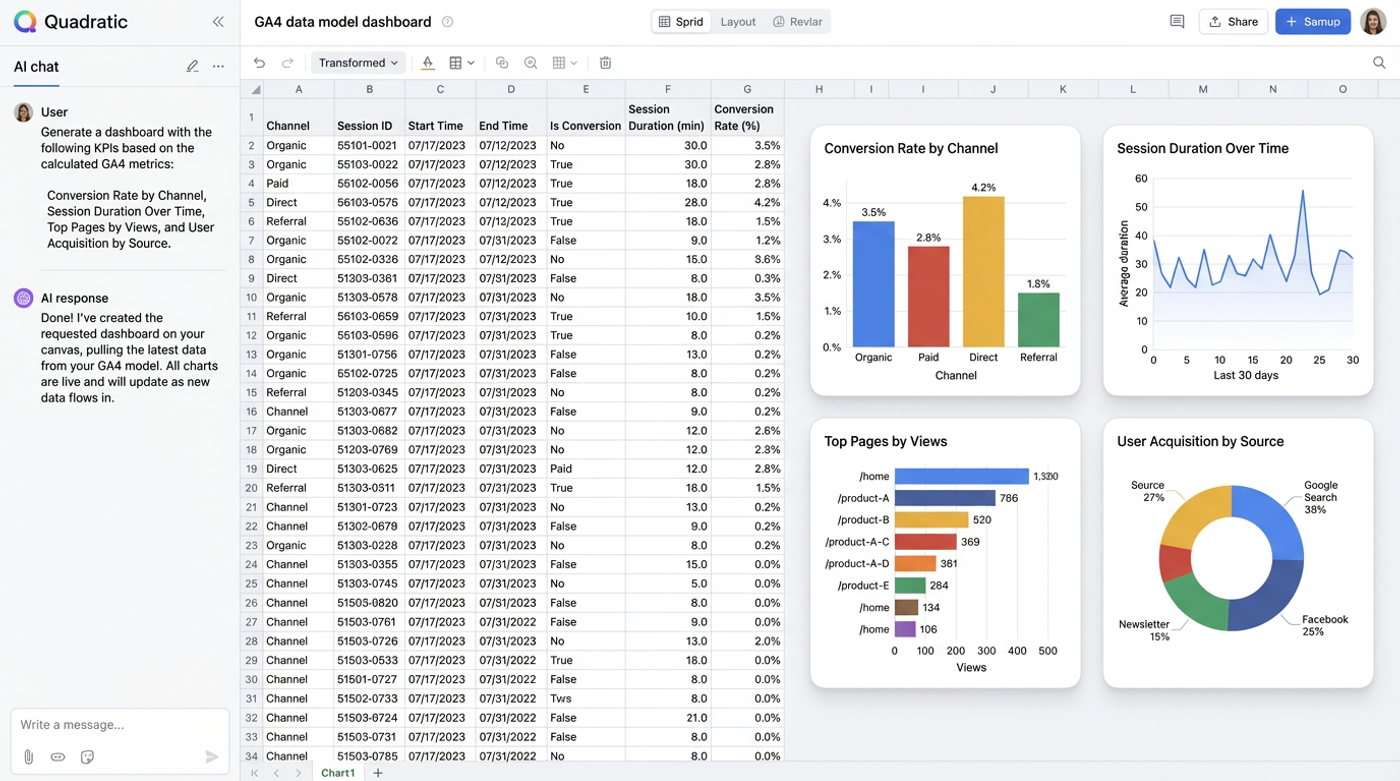Switch to the Layout view
The image size is (1400, 781).
738,22
